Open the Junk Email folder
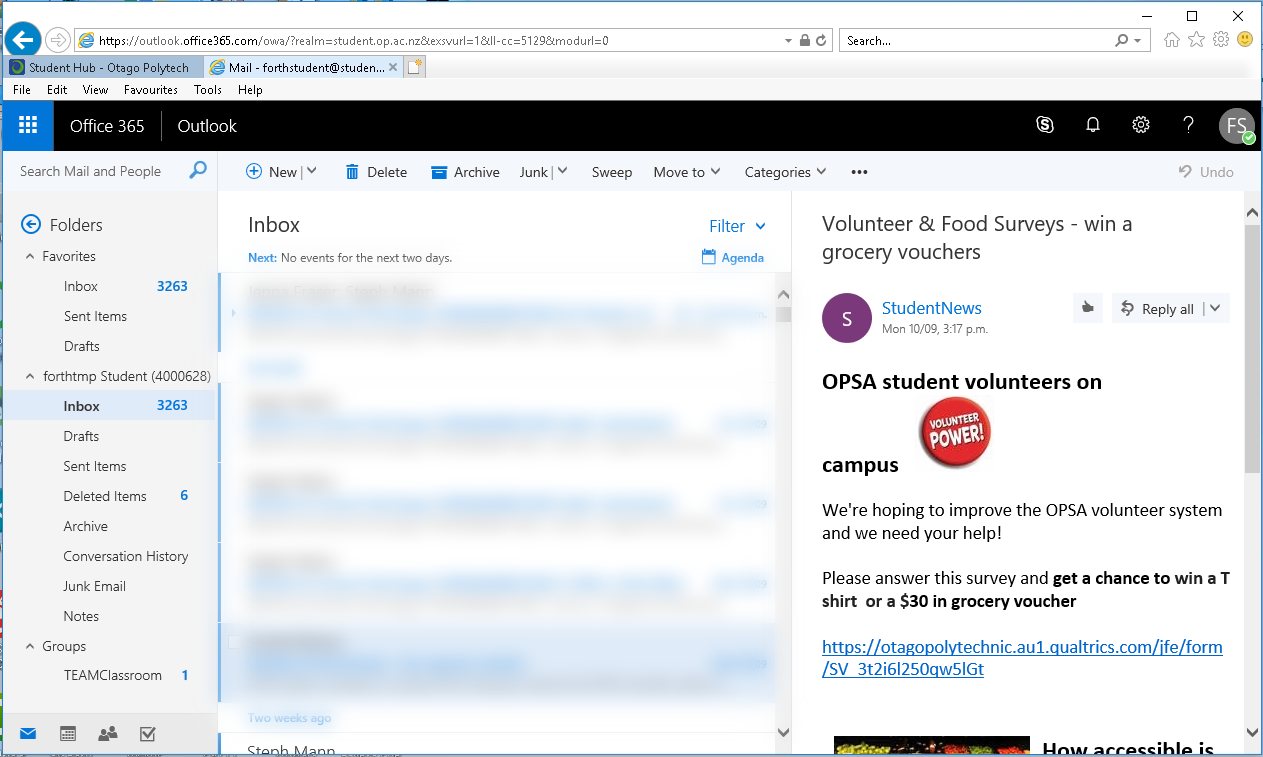This screenshot has height=757, width=1263. coord(95,586)
